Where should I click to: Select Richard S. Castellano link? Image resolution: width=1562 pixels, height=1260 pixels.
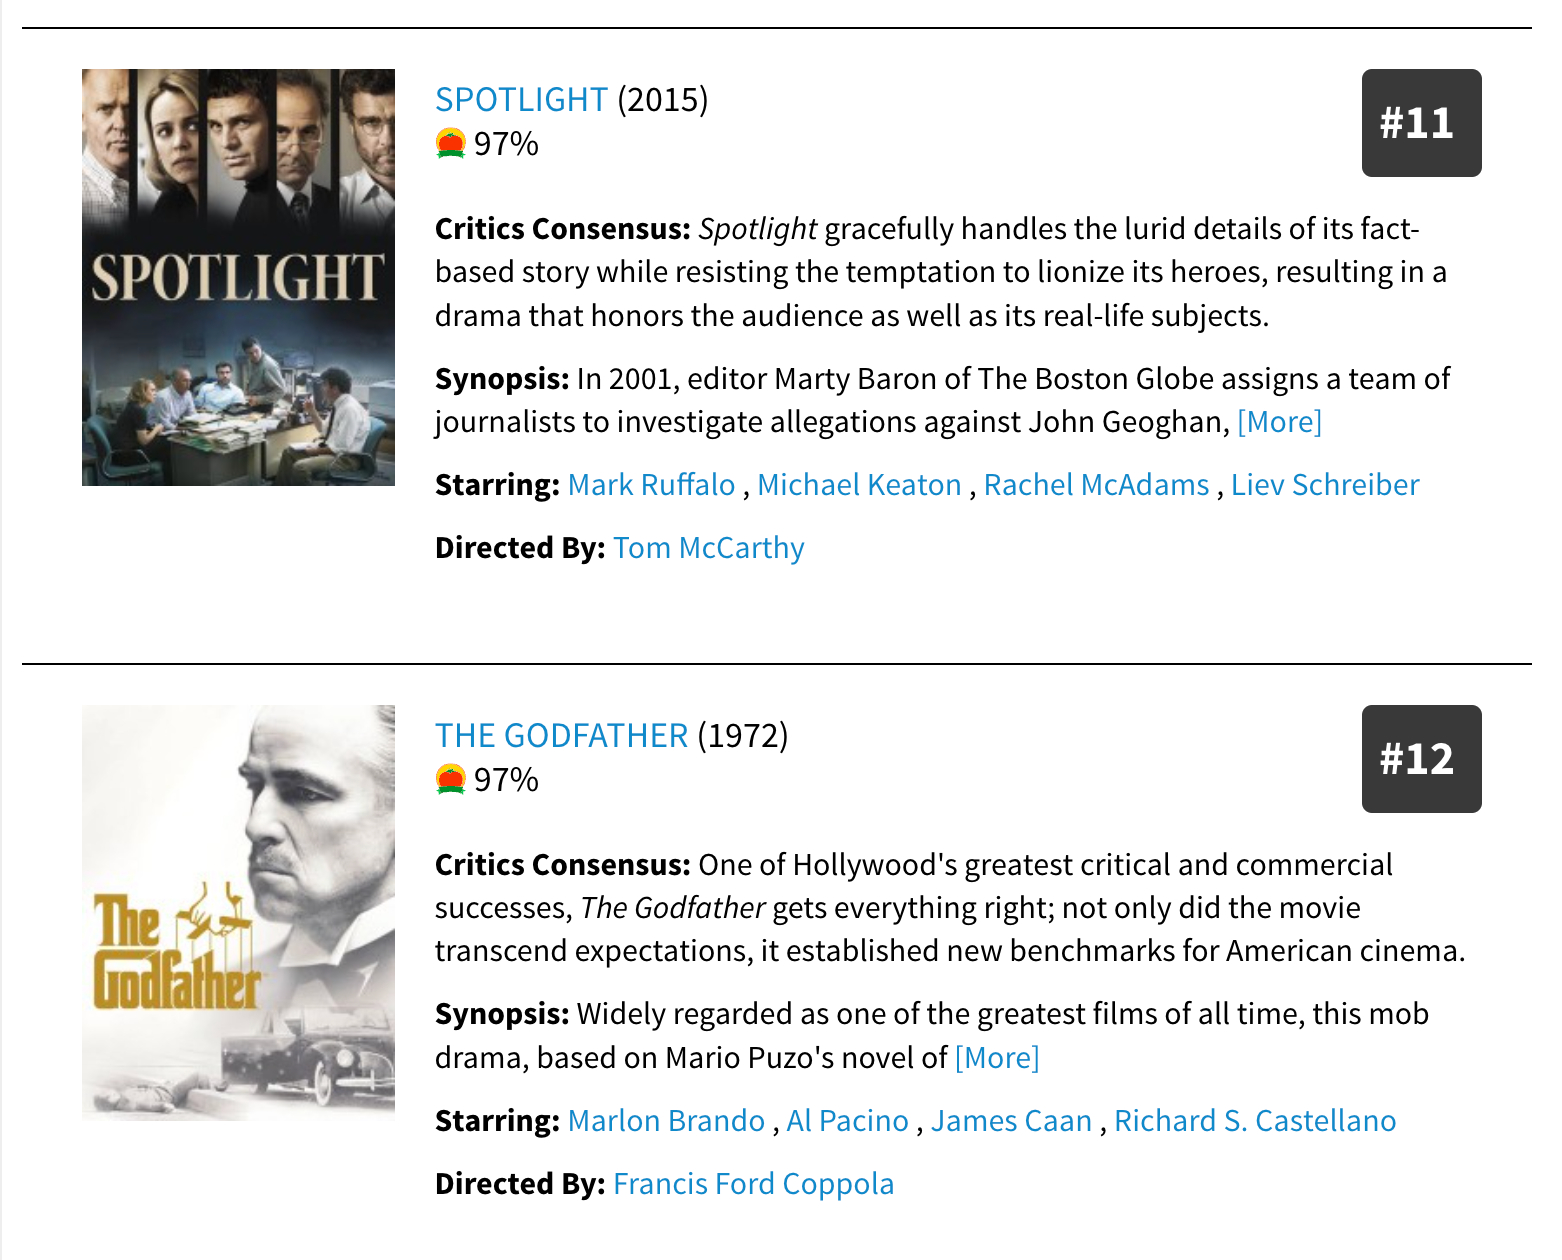1255,1121
